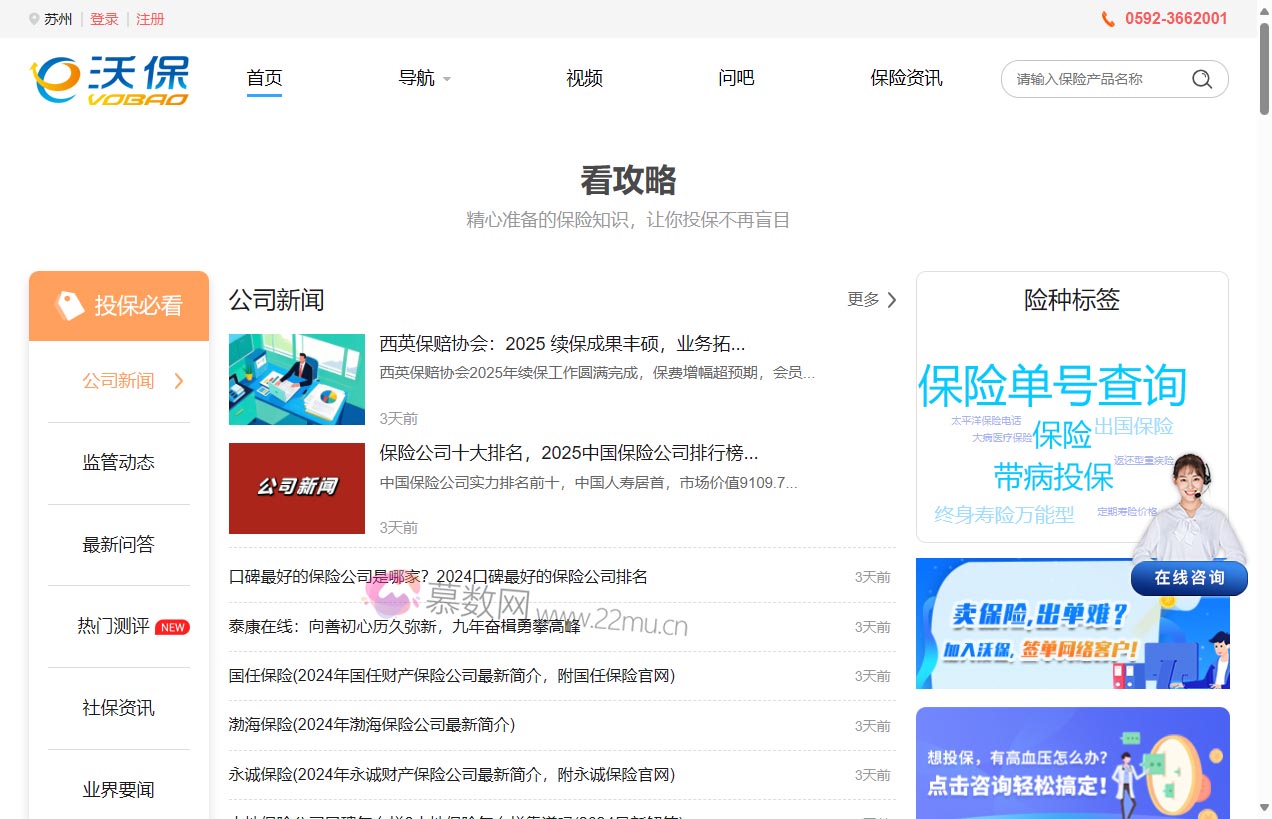Click the 登录 login link

(x=104, y=18)
